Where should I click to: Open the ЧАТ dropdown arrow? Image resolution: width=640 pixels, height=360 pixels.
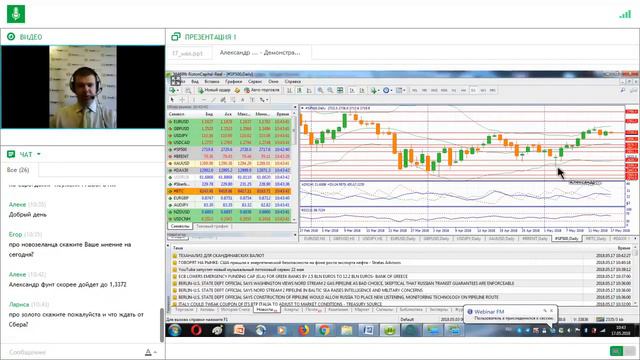(39, 154)
